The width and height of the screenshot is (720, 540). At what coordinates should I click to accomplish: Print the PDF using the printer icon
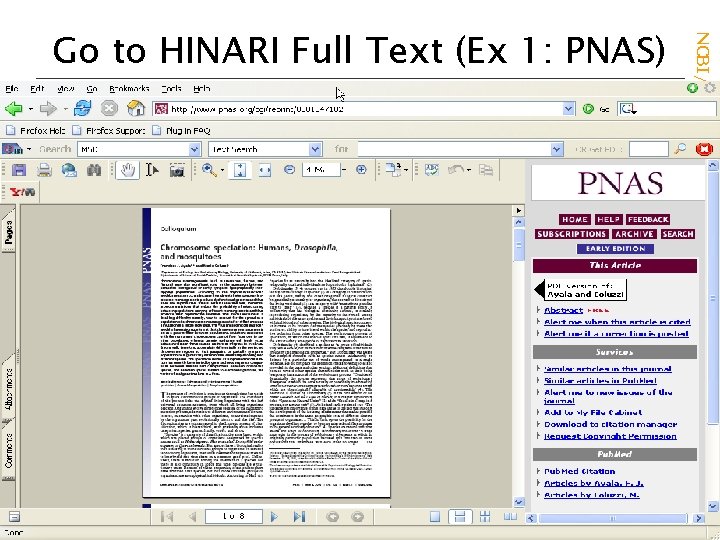pos(44,170)
